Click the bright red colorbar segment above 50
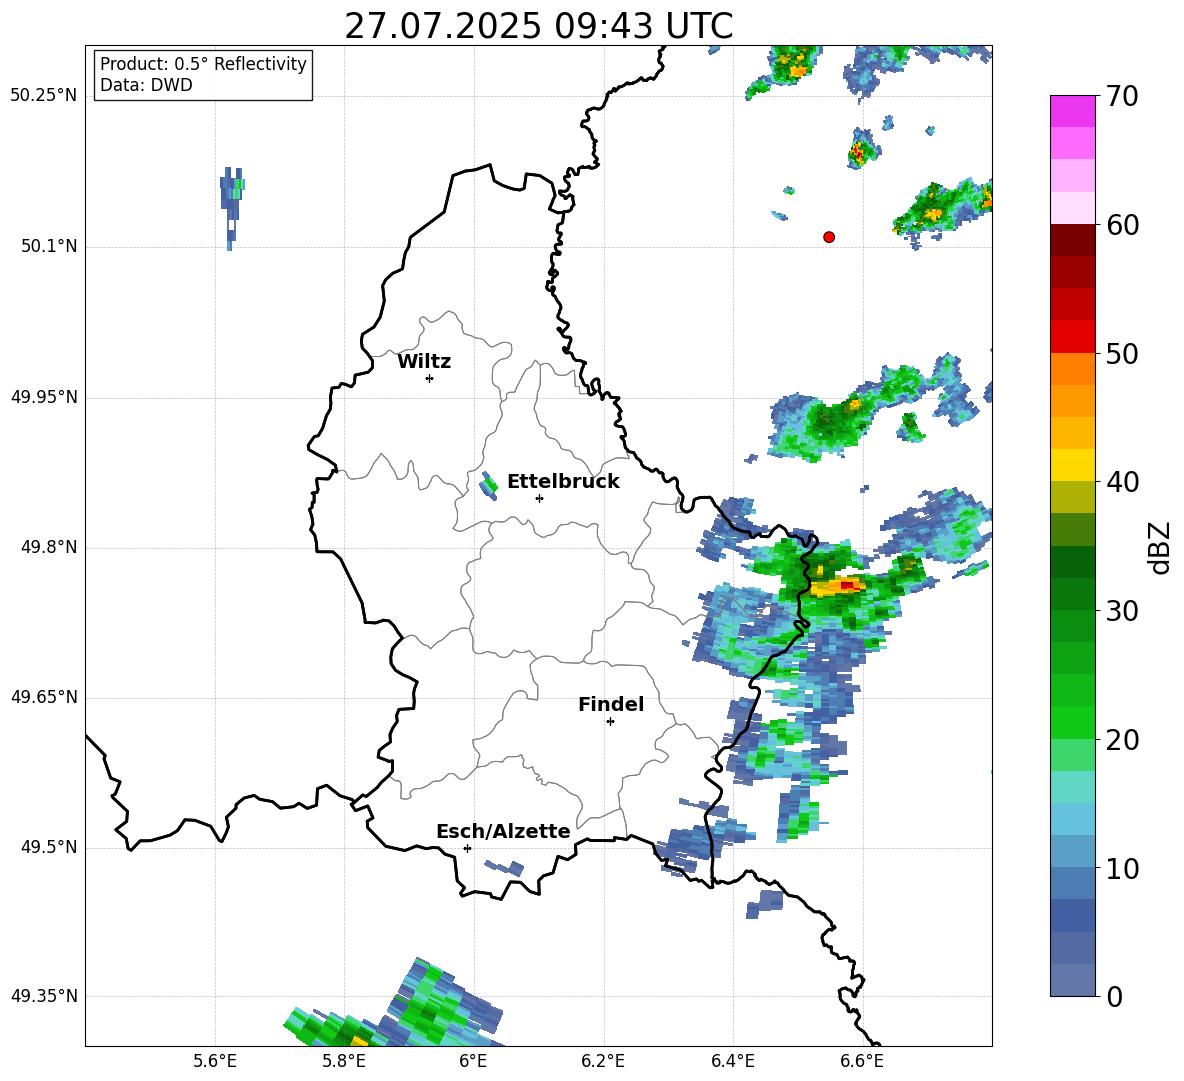This screenshot has height=1081, width=1184. pos(1072,337)
